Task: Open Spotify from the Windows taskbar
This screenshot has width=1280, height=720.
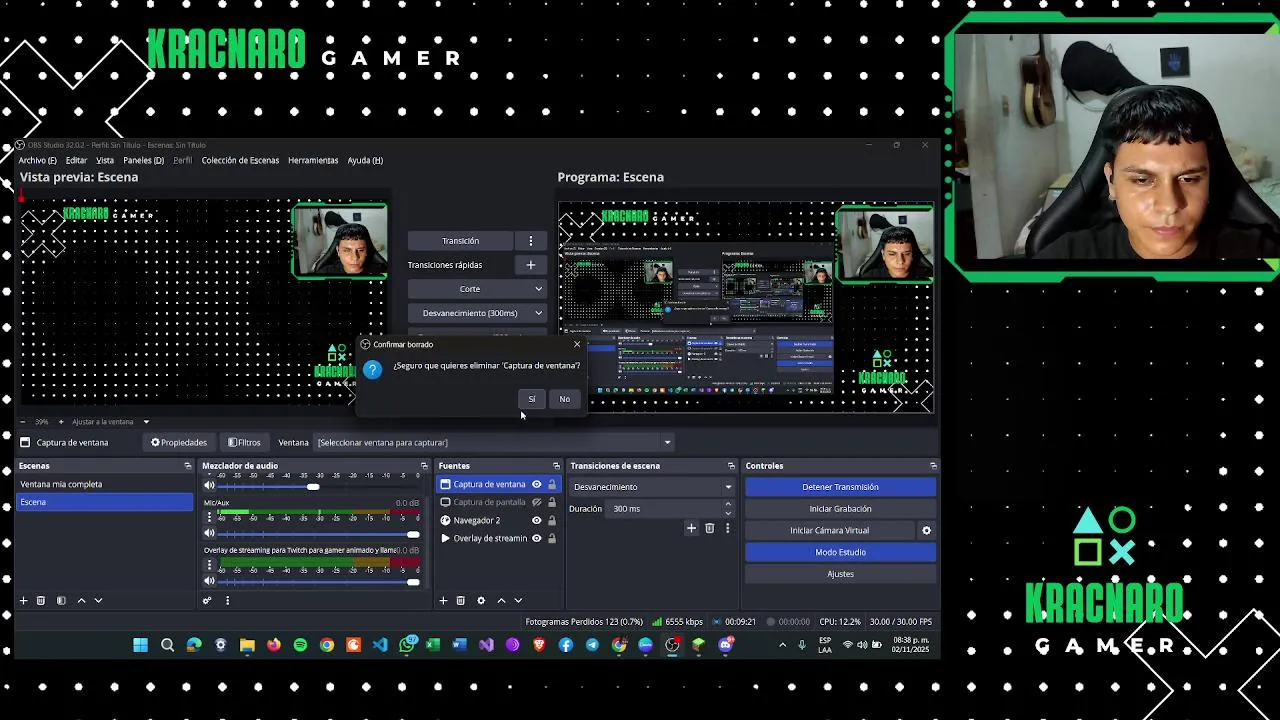Action: 300,645
